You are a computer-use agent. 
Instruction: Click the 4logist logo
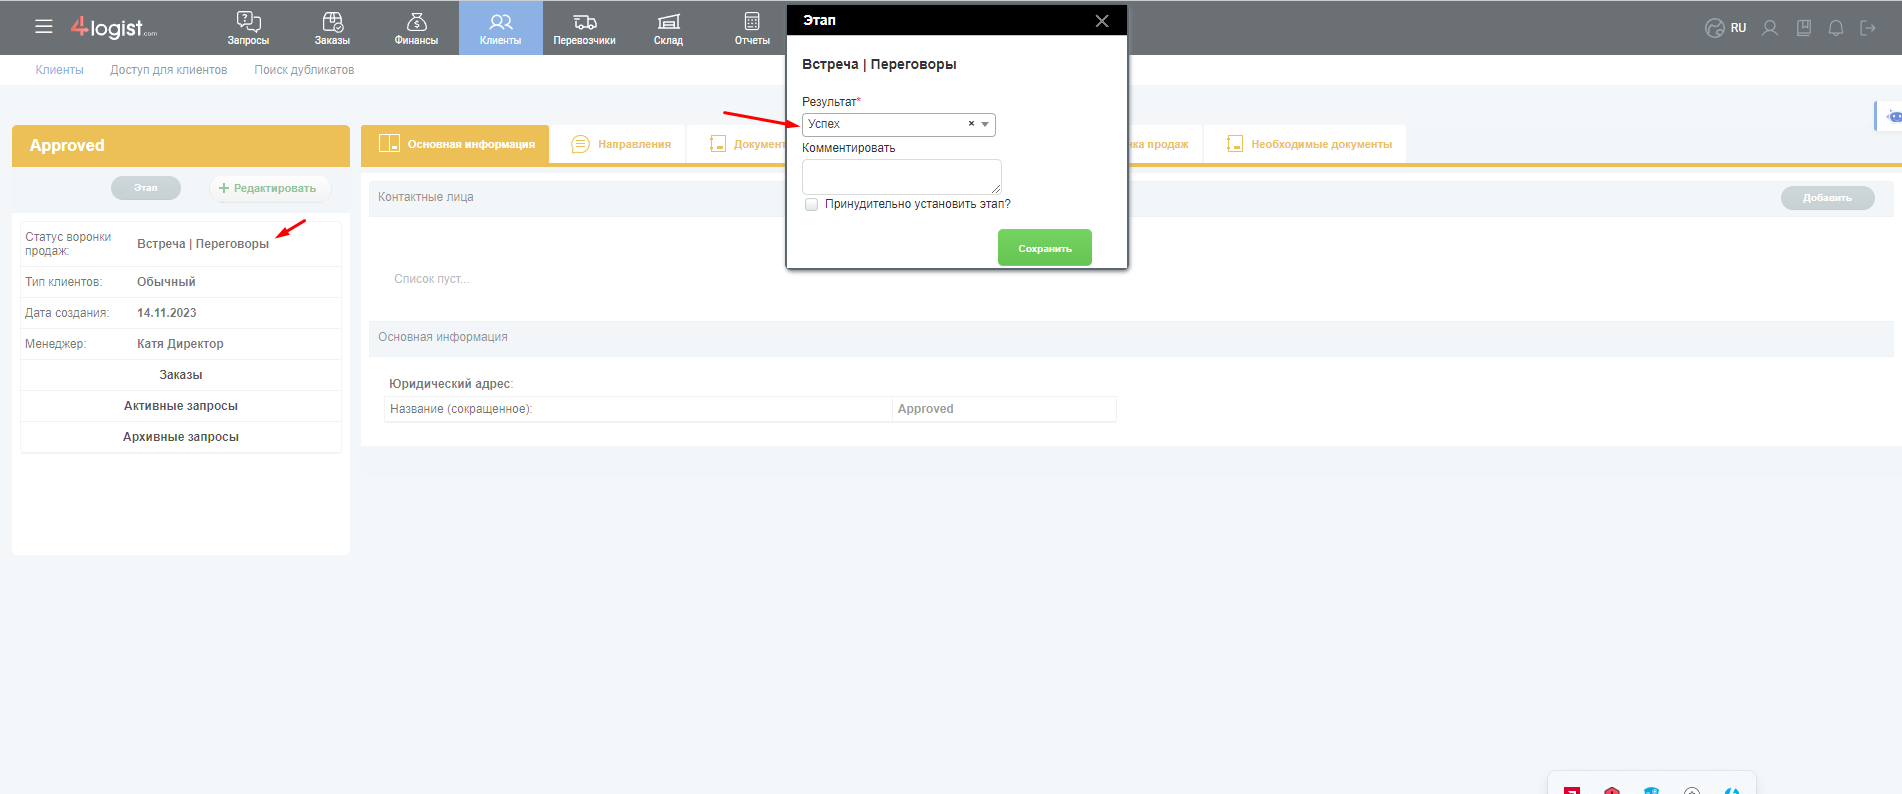[x=113, y=27]
